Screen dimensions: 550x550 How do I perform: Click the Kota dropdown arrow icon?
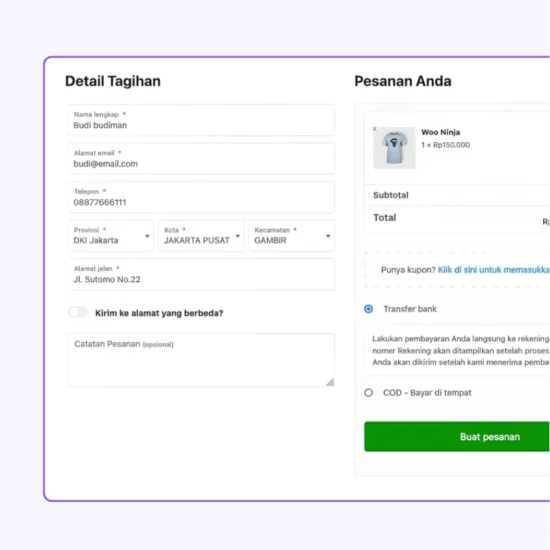(238, 236)
